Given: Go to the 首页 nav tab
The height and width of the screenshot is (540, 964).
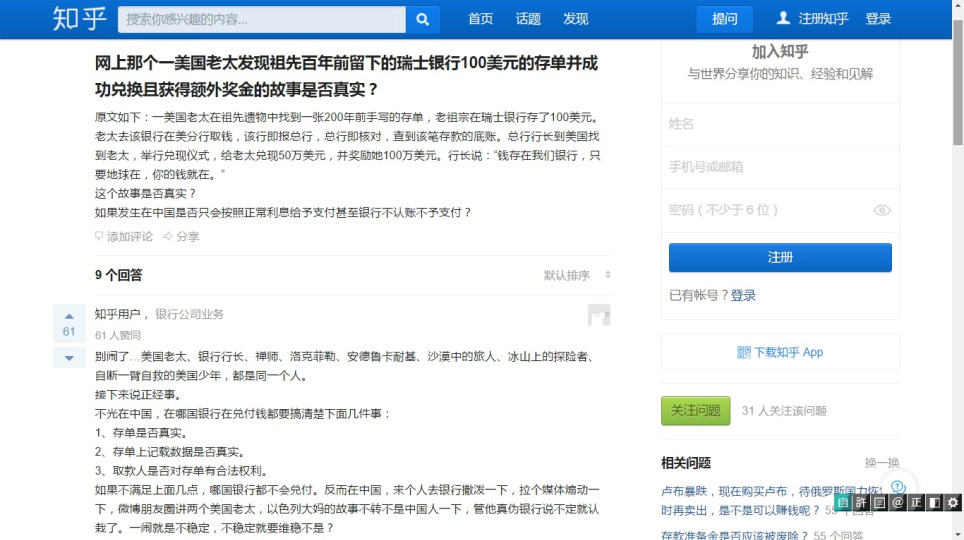Looking at the screenshot, I should click(480, 19).
